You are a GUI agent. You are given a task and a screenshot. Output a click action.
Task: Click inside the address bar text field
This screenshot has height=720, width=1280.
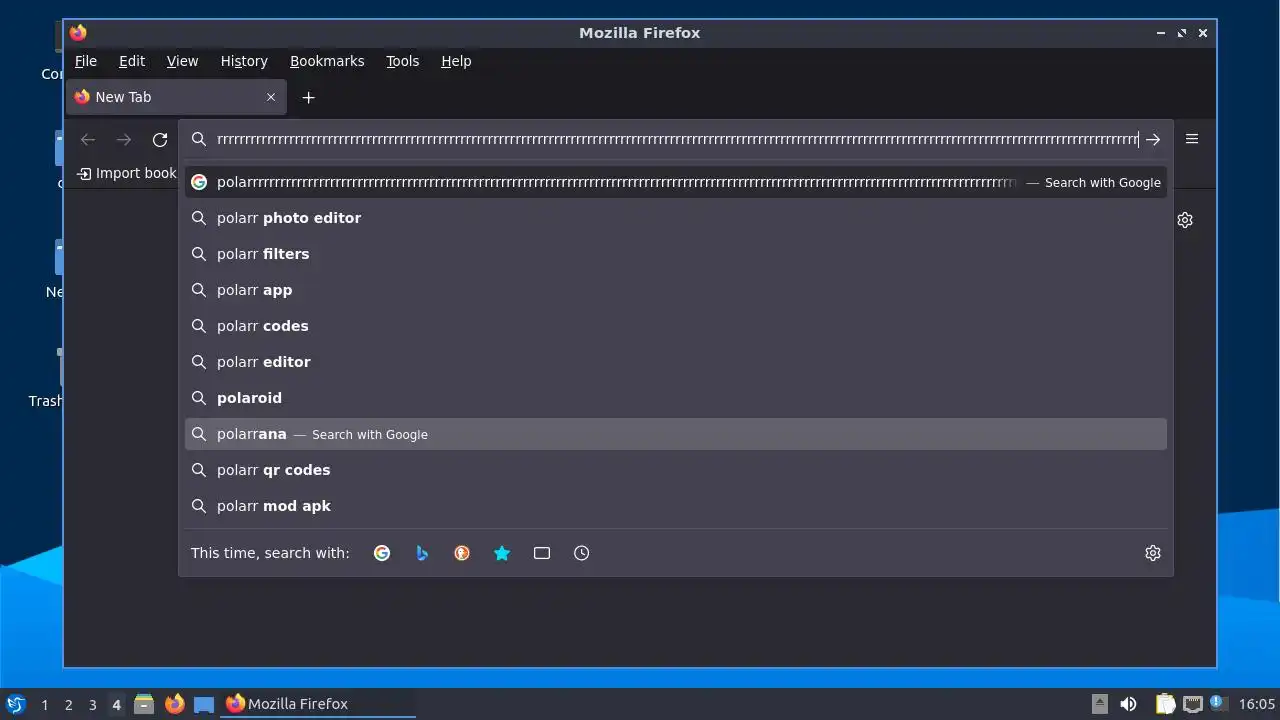(677, 140)
